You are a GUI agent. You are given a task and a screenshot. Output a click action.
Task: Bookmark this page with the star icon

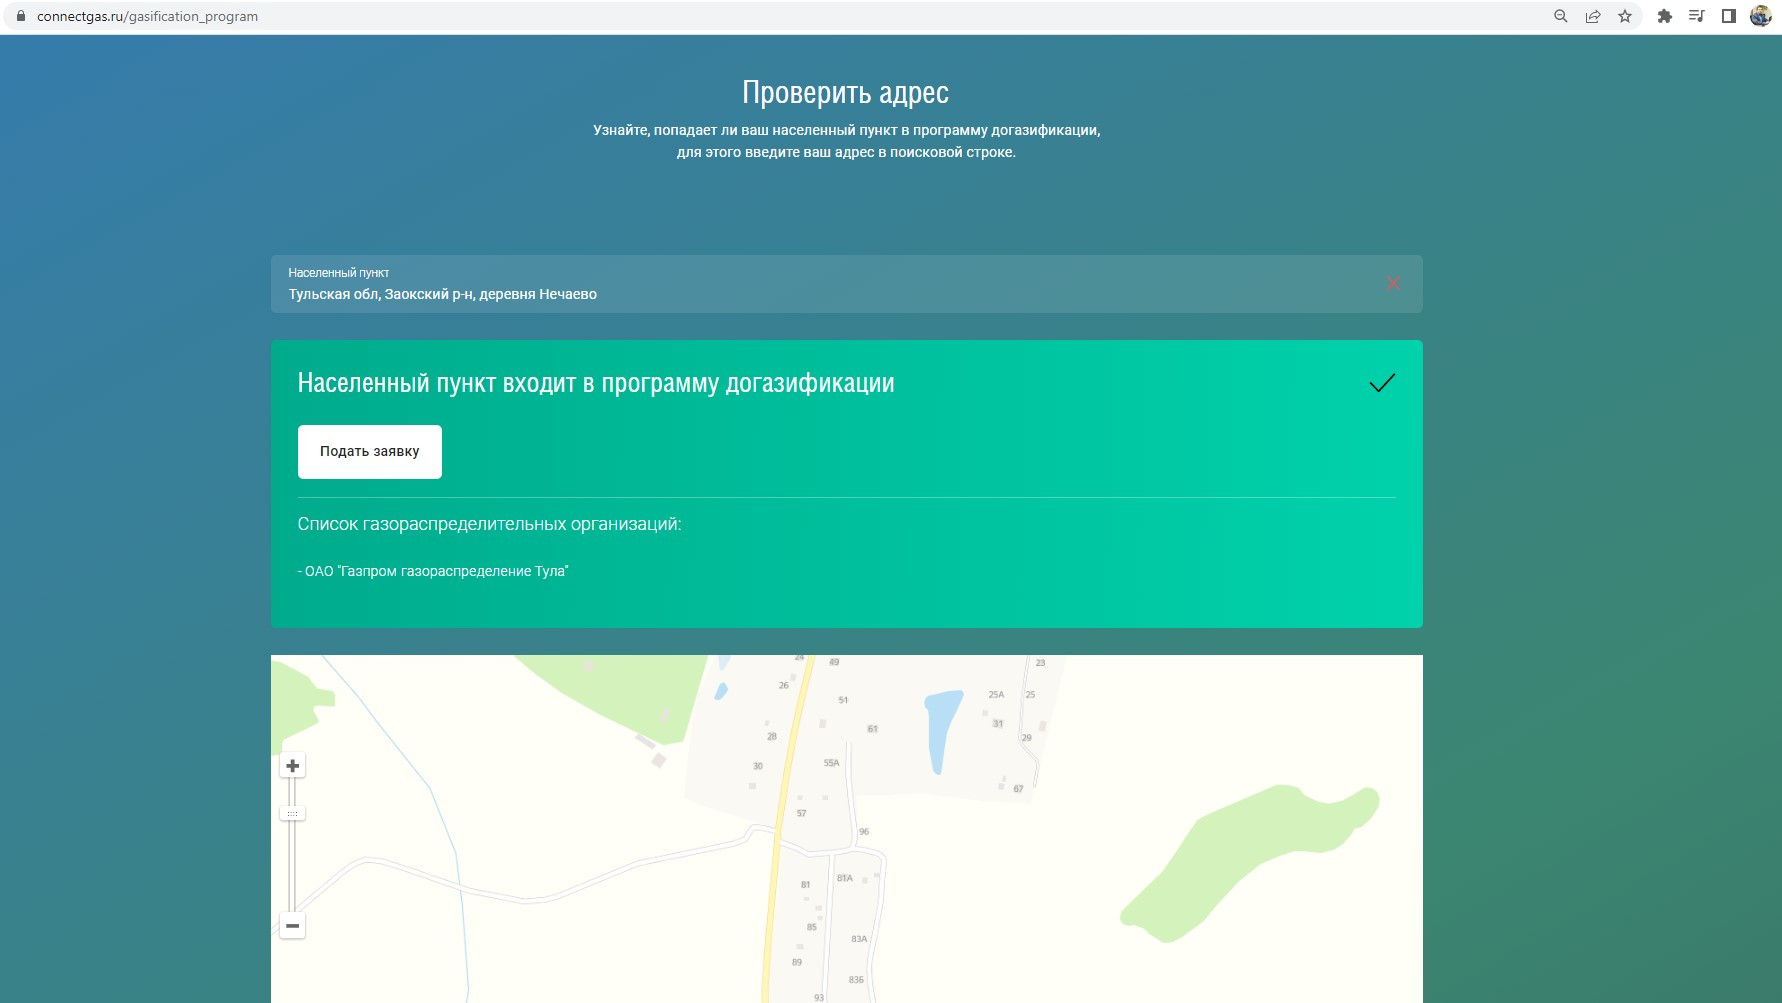[1625, 16]
